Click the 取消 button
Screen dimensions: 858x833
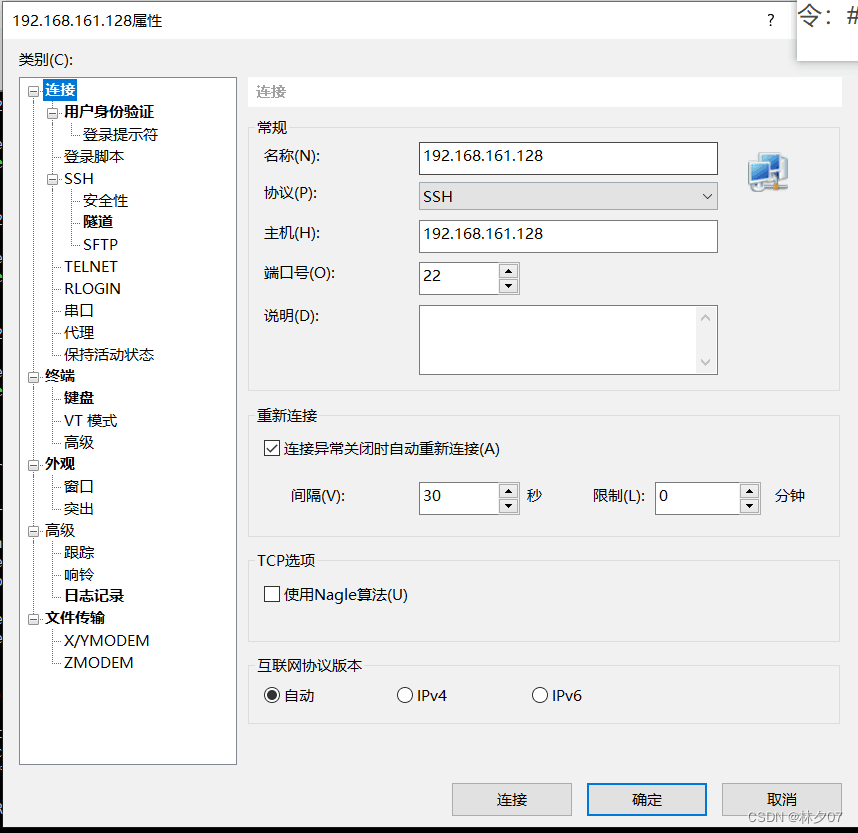point(781,800)
